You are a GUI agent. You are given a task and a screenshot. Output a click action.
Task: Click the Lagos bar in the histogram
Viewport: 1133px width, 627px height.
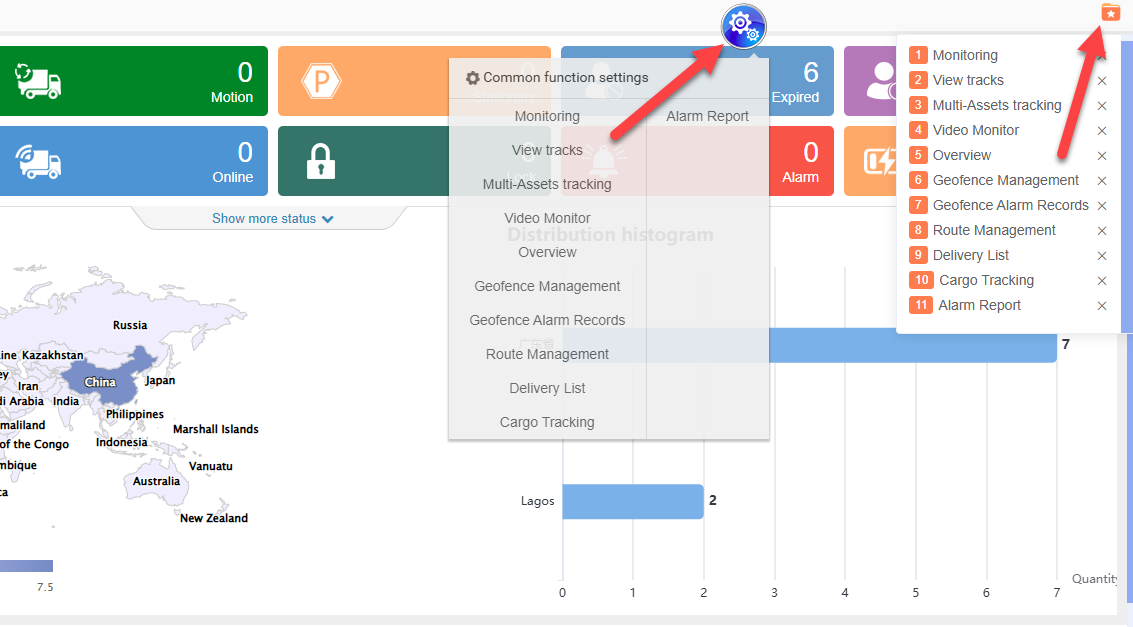coord(632,501)
